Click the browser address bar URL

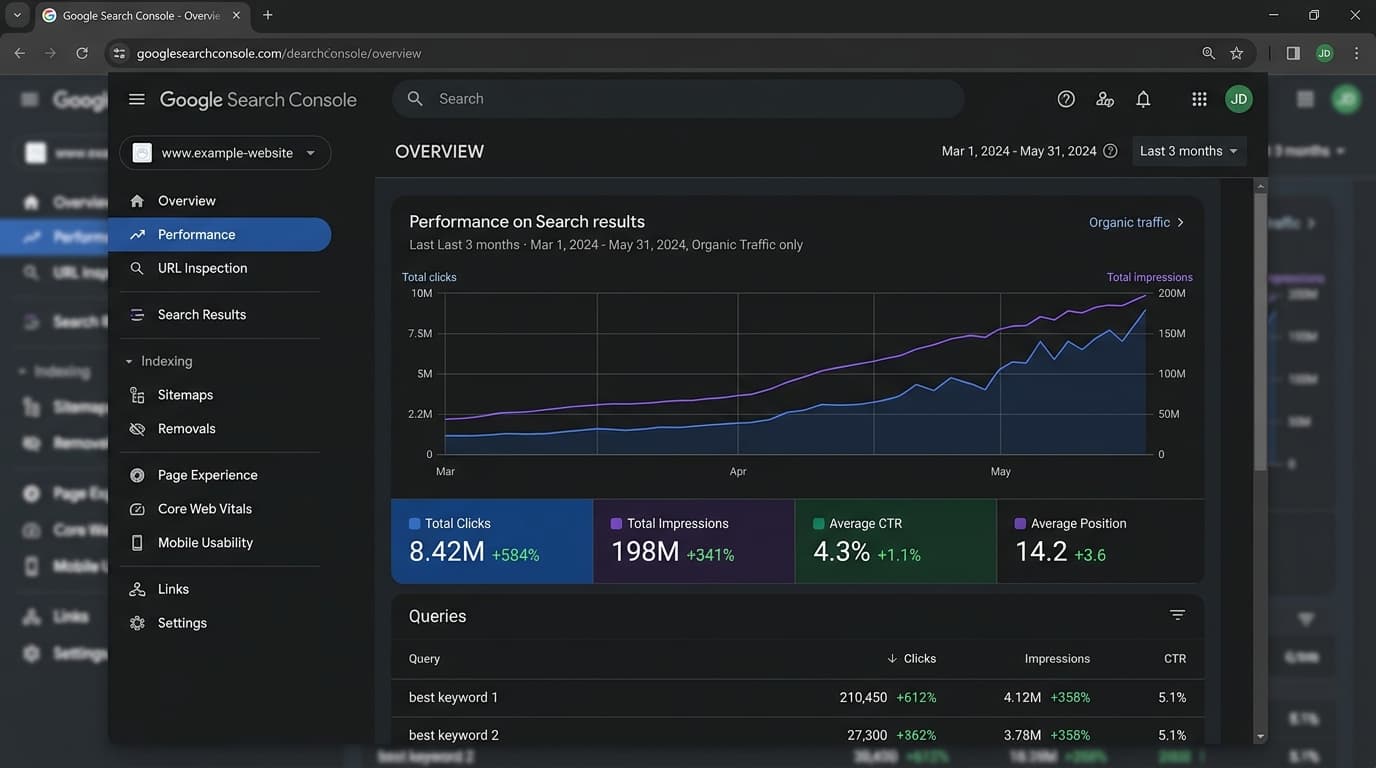click(279, 53)
